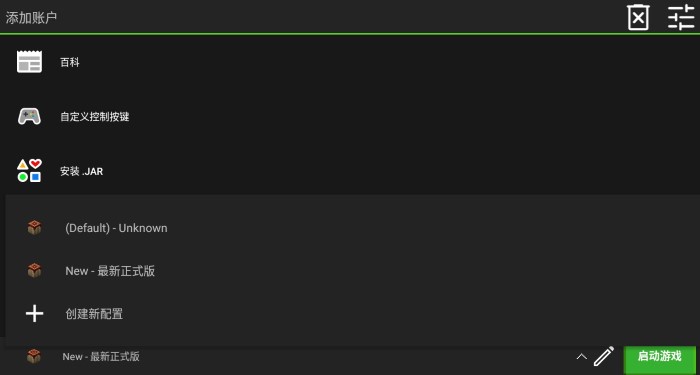Click the crafting table icon of the Default profile
The width and height of the screenshot is (700, 375).
click(x=34, y=228)
